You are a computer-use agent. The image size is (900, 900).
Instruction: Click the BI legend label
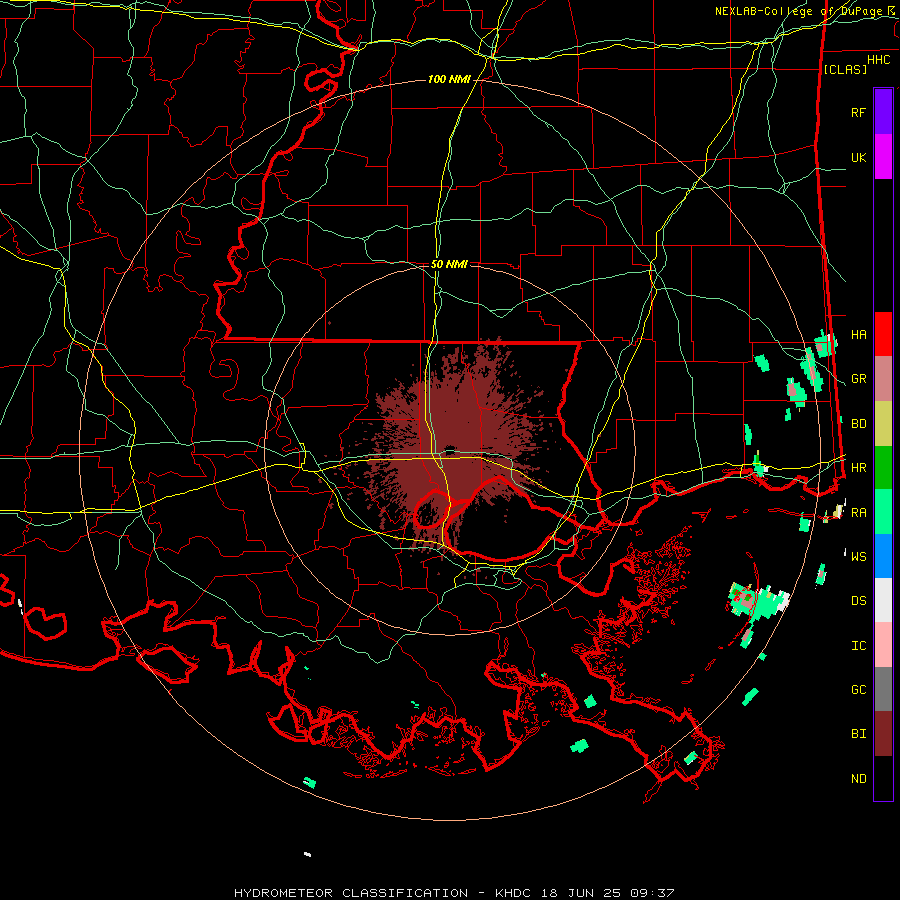point(858,734)
